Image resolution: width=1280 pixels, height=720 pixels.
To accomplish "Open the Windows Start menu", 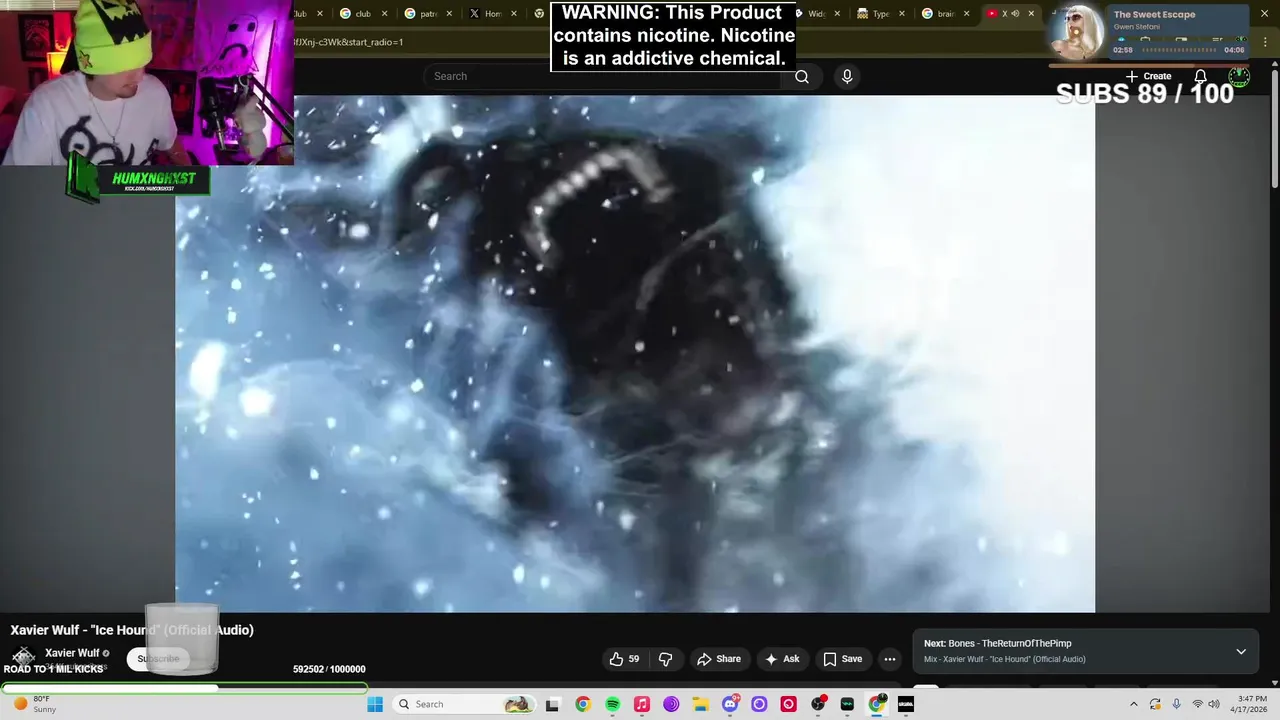I will click(375, 704).
